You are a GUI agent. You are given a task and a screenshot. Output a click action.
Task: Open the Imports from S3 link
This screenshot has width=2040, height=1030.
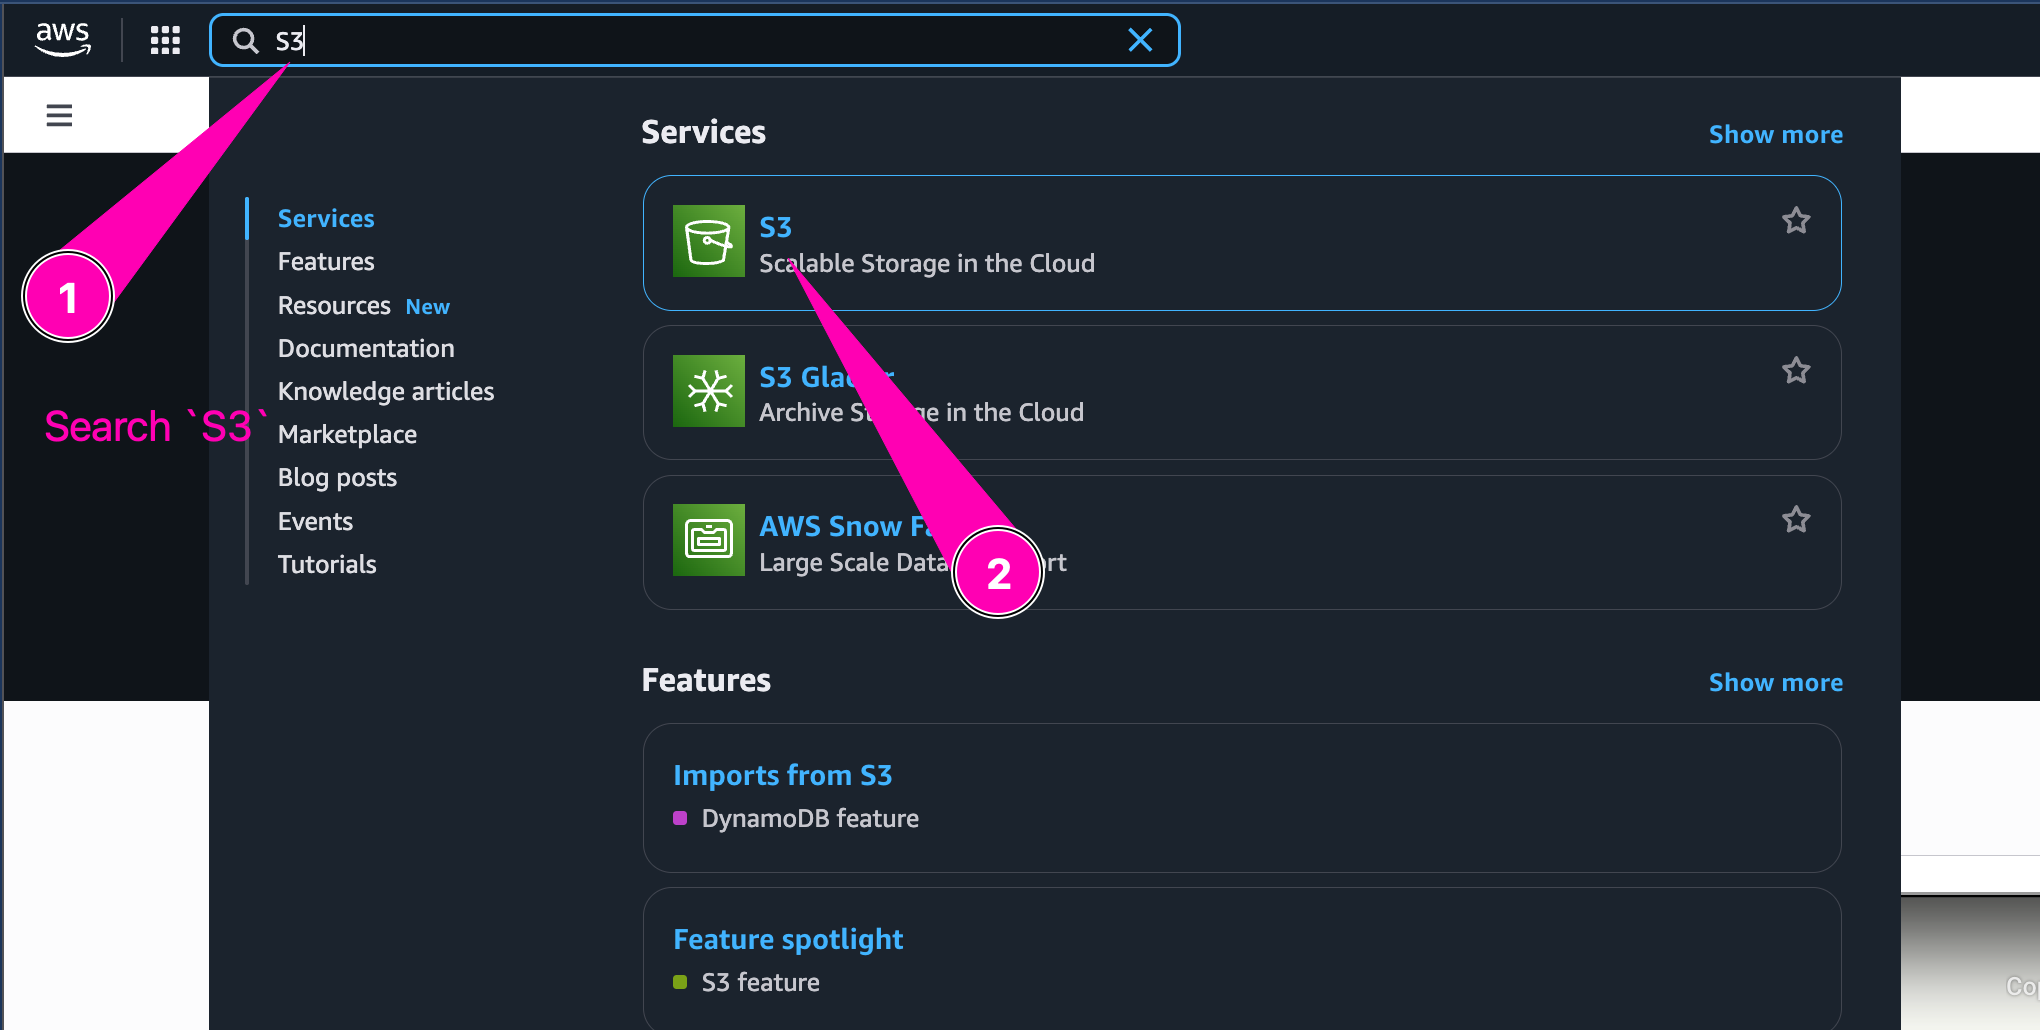782,775
